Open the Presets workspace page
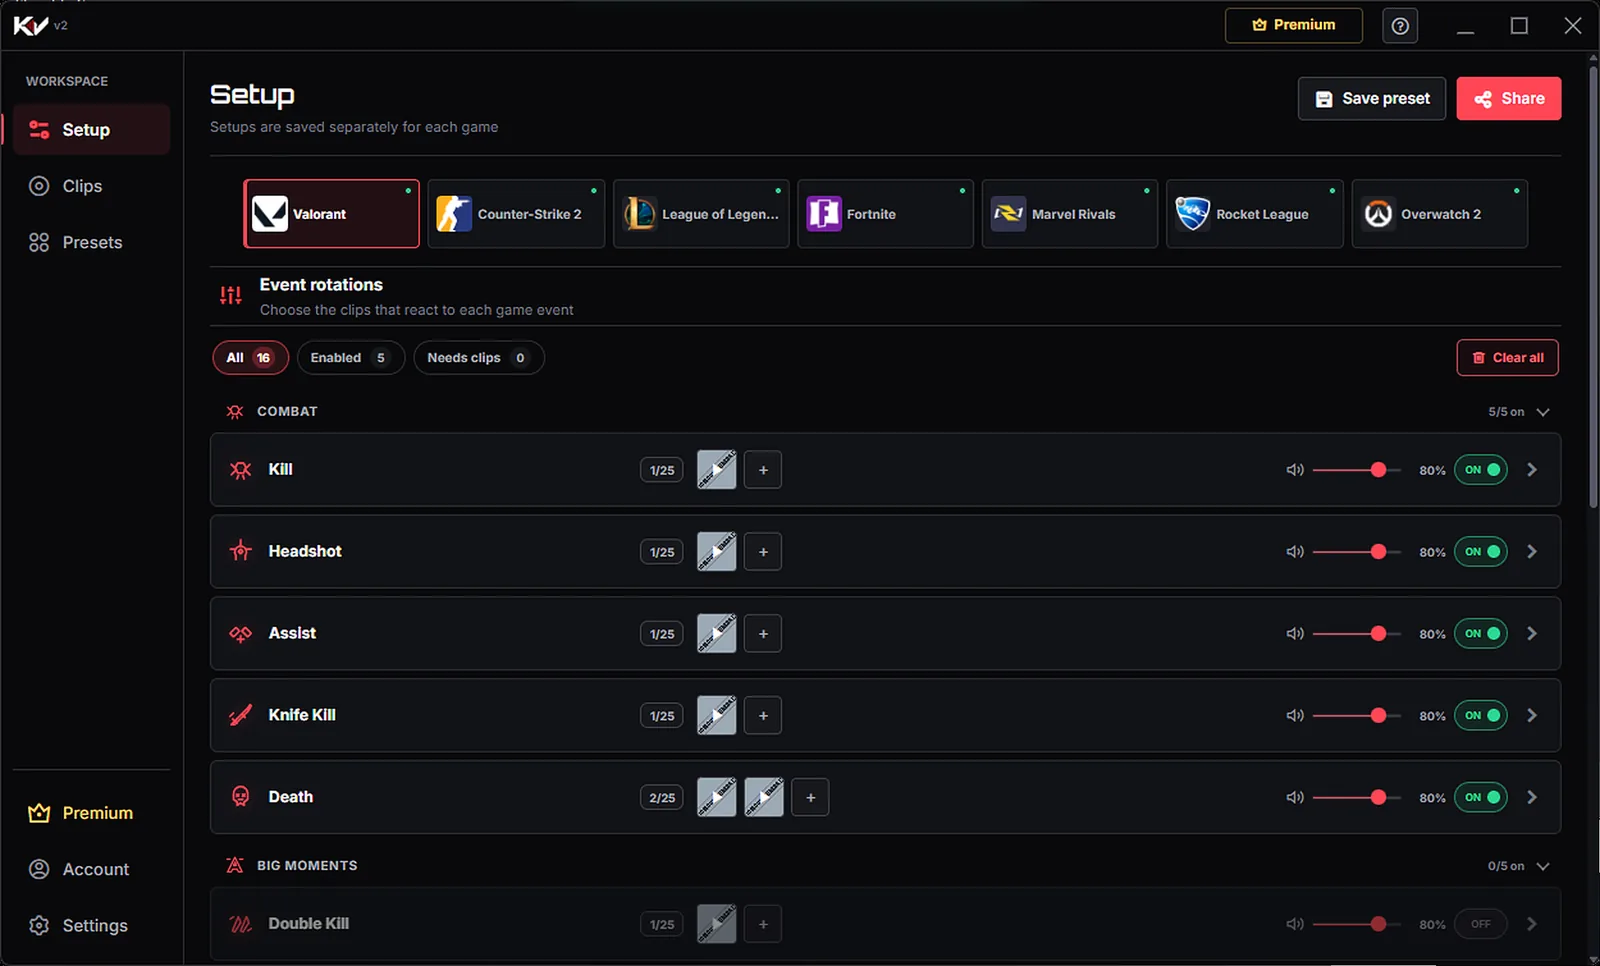Screen dimensions: 1600x966 [91, 242]
